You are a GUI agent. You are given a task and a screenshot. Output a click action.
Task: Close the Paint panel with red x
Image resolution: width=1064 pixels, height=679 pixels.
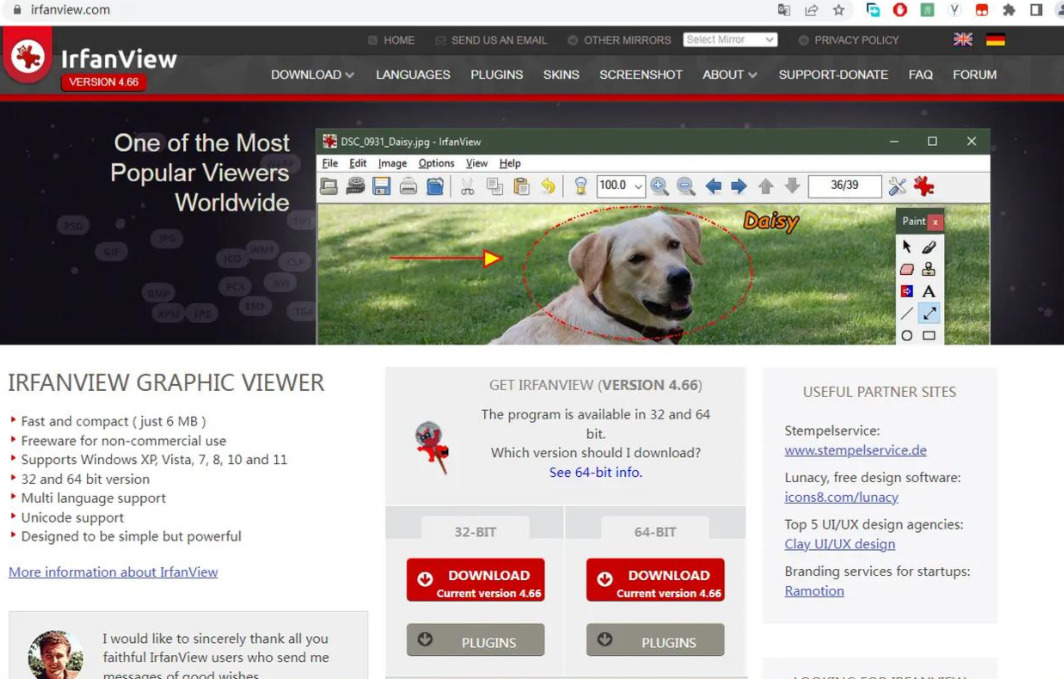pyautogui.click(x=935, y=222)
